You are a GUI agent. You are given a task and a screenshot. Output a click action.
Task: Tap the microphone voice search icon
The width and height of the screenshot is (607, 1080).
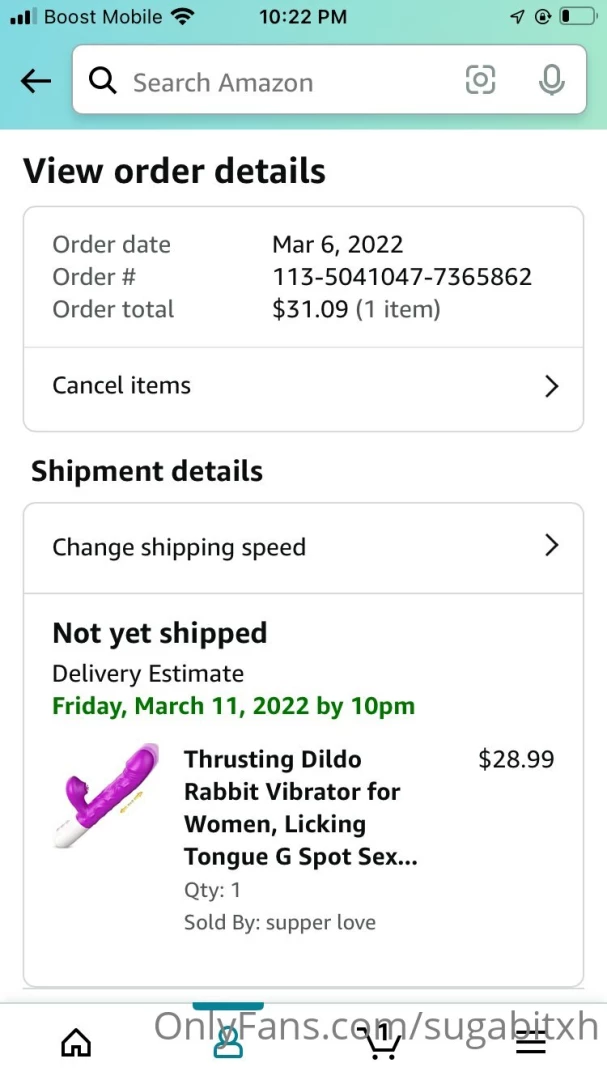click(551, 81)
